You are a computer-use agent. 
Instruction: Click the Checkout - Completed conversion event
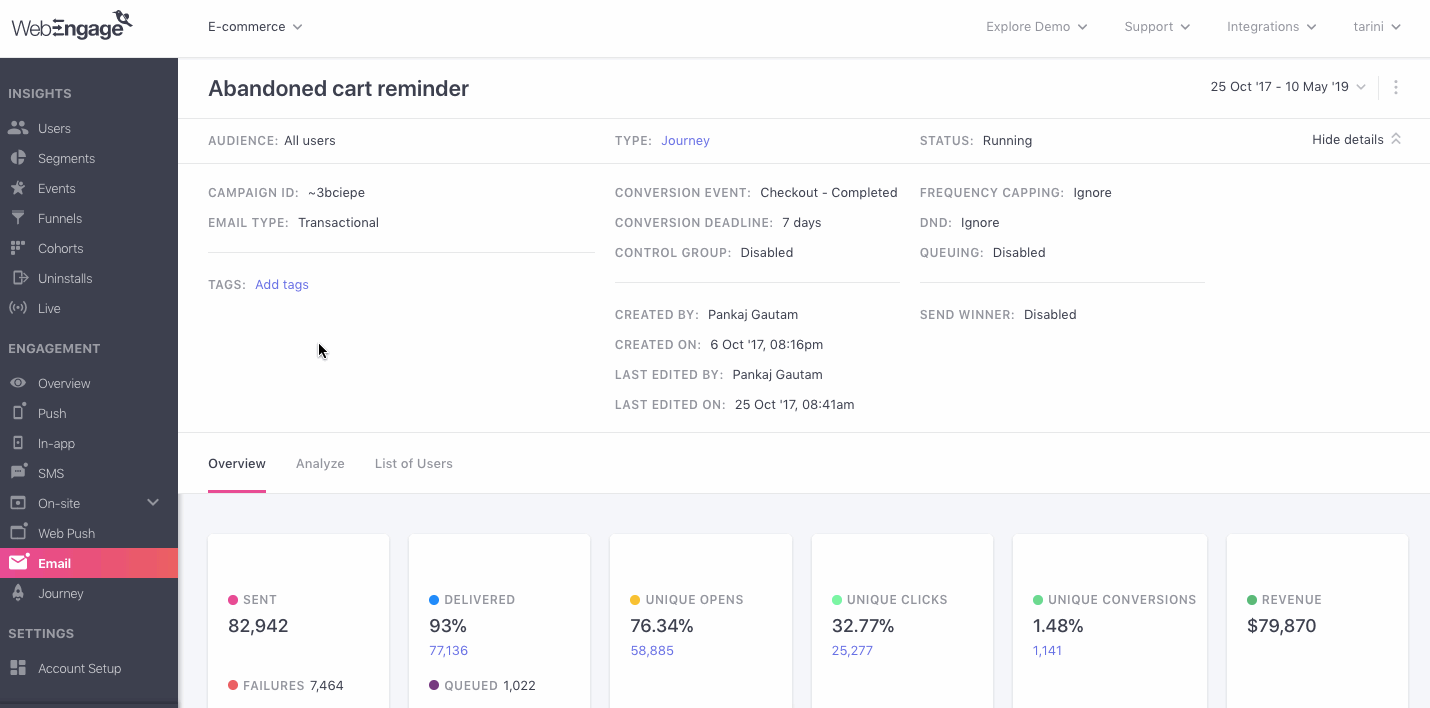[829, 193]
